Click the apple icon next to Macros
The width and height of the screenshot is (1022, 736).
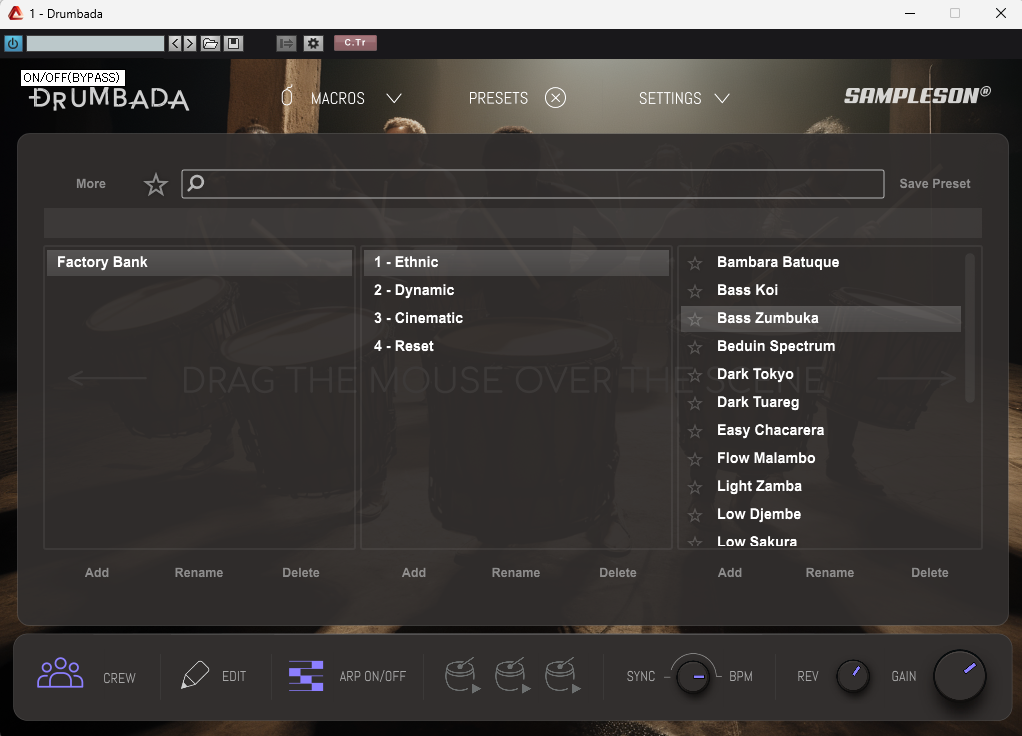[x=287, y=97]
